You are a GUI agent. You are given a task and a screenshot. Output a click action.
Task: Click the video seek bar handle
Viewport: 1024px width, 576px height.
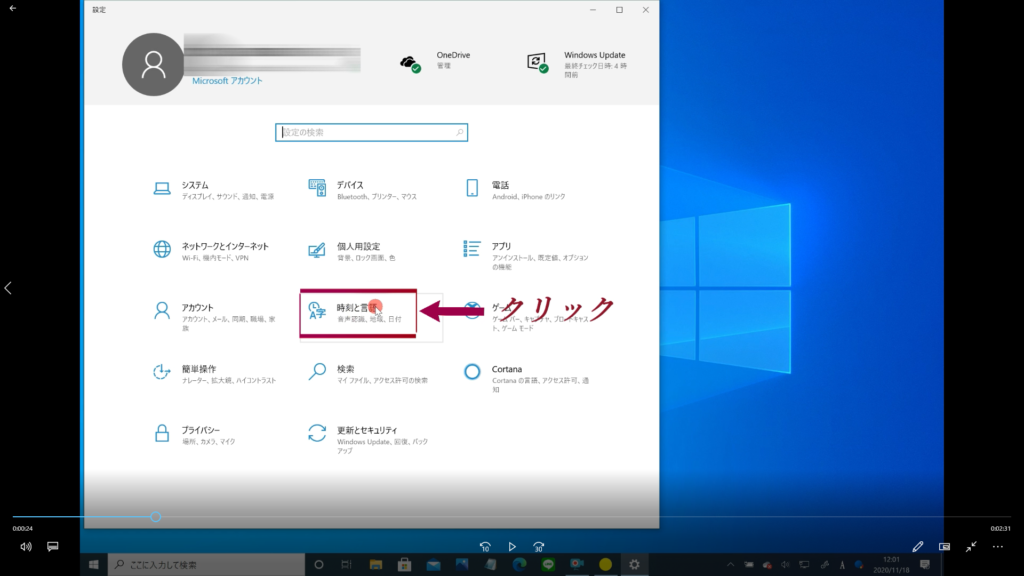coord(156,517)
